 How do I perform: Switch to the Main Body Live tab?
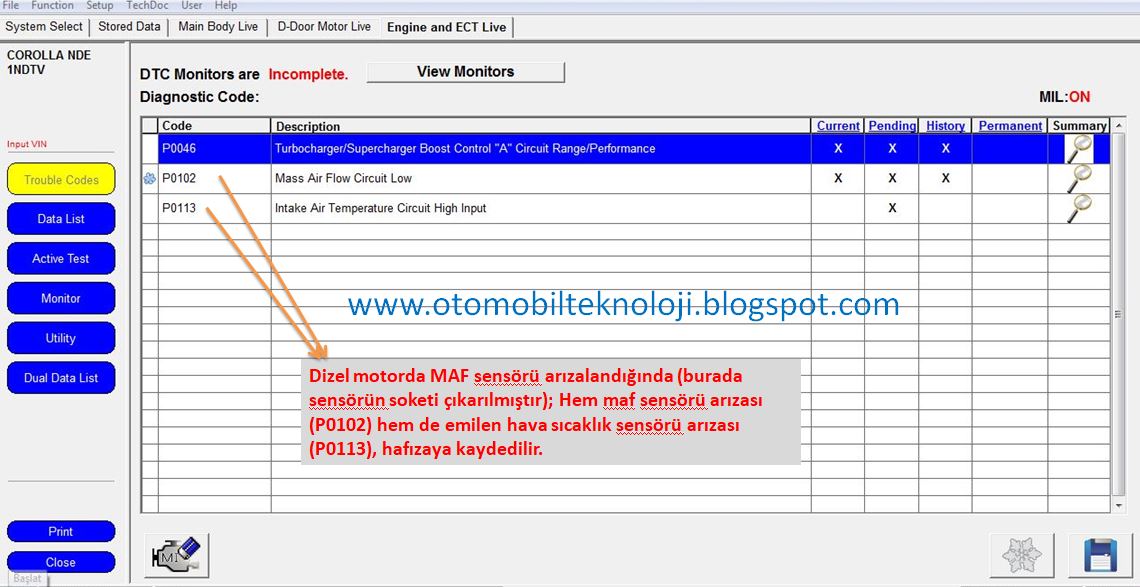point(218,27)
